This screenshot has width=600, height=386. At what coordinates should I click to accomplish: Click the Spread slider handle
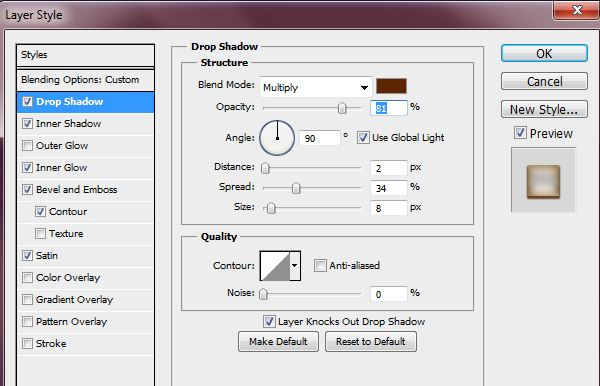(x=296, y=188)
